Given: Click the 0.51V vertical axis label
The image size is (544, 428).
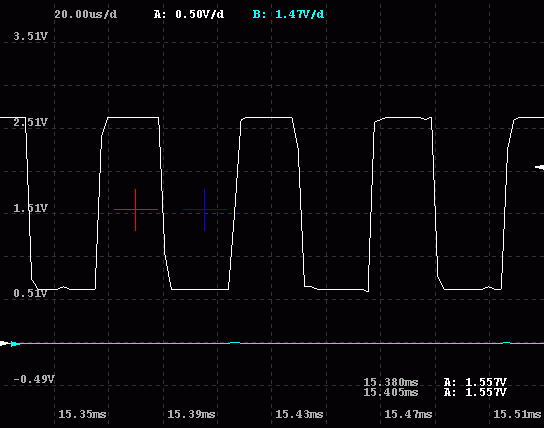Looking at the screenshot, I should 30,293.
